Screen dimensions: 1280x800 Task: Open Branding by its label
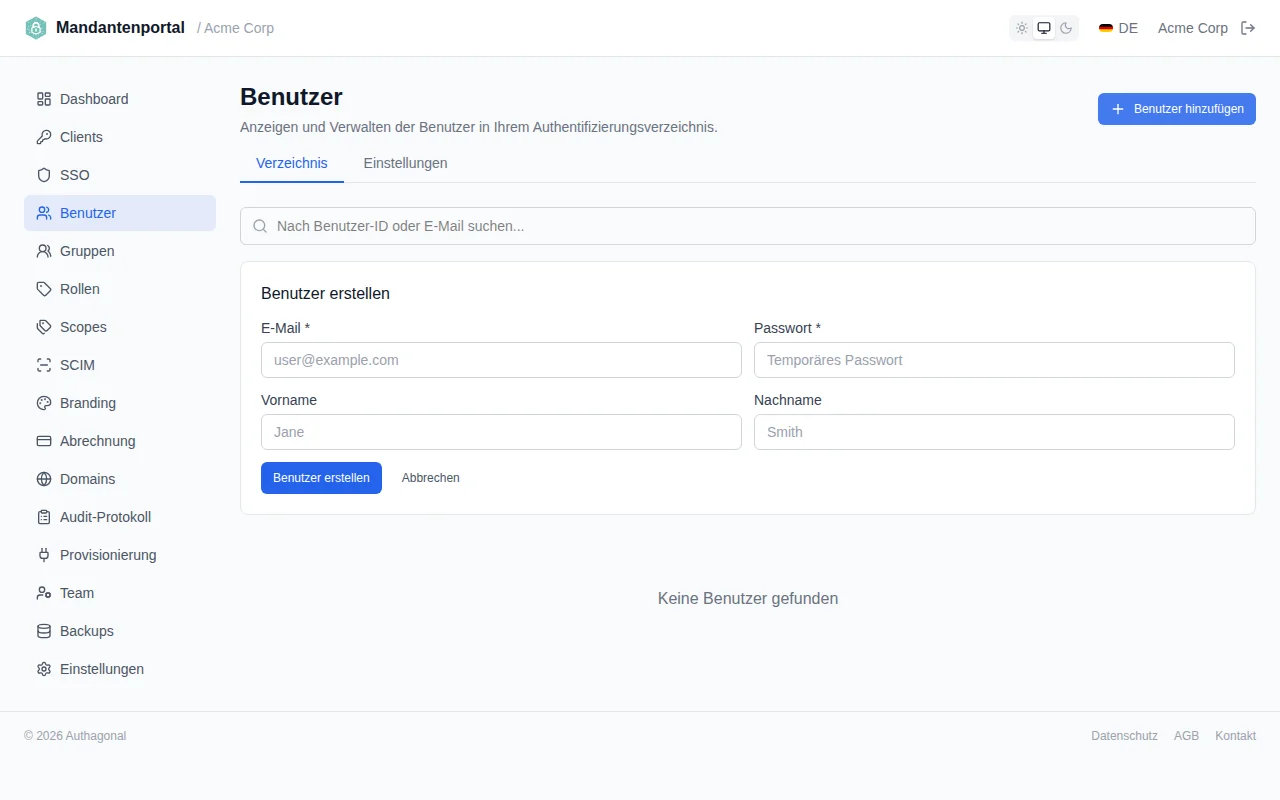point(88,403)
